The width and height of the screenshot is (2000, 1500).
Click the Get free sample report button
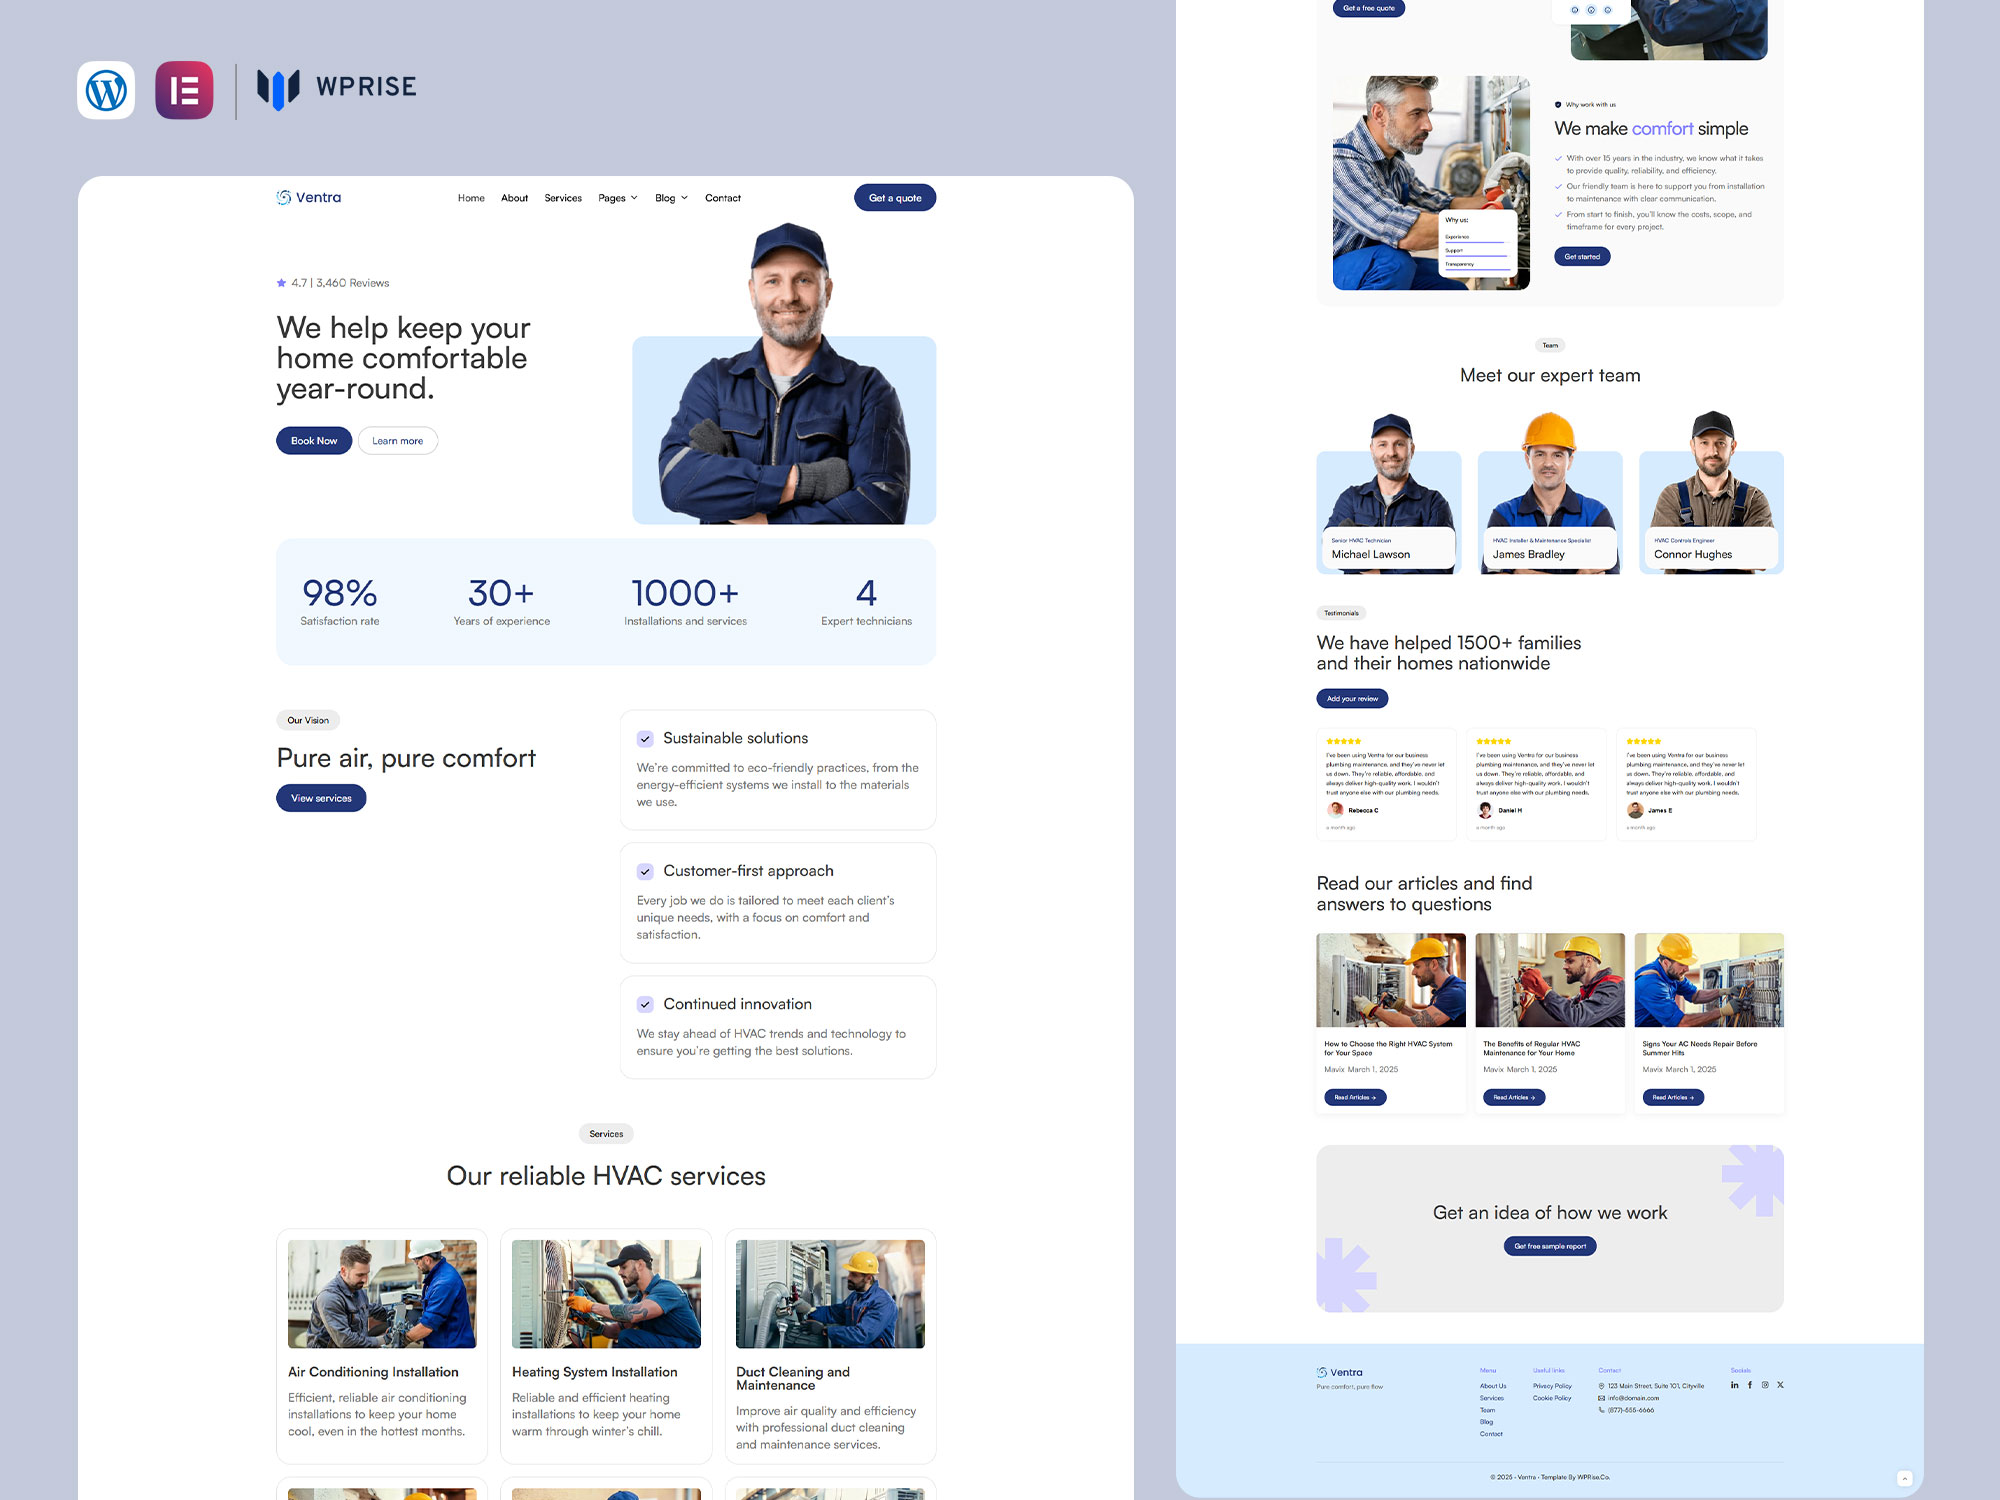point(1550,1246)
